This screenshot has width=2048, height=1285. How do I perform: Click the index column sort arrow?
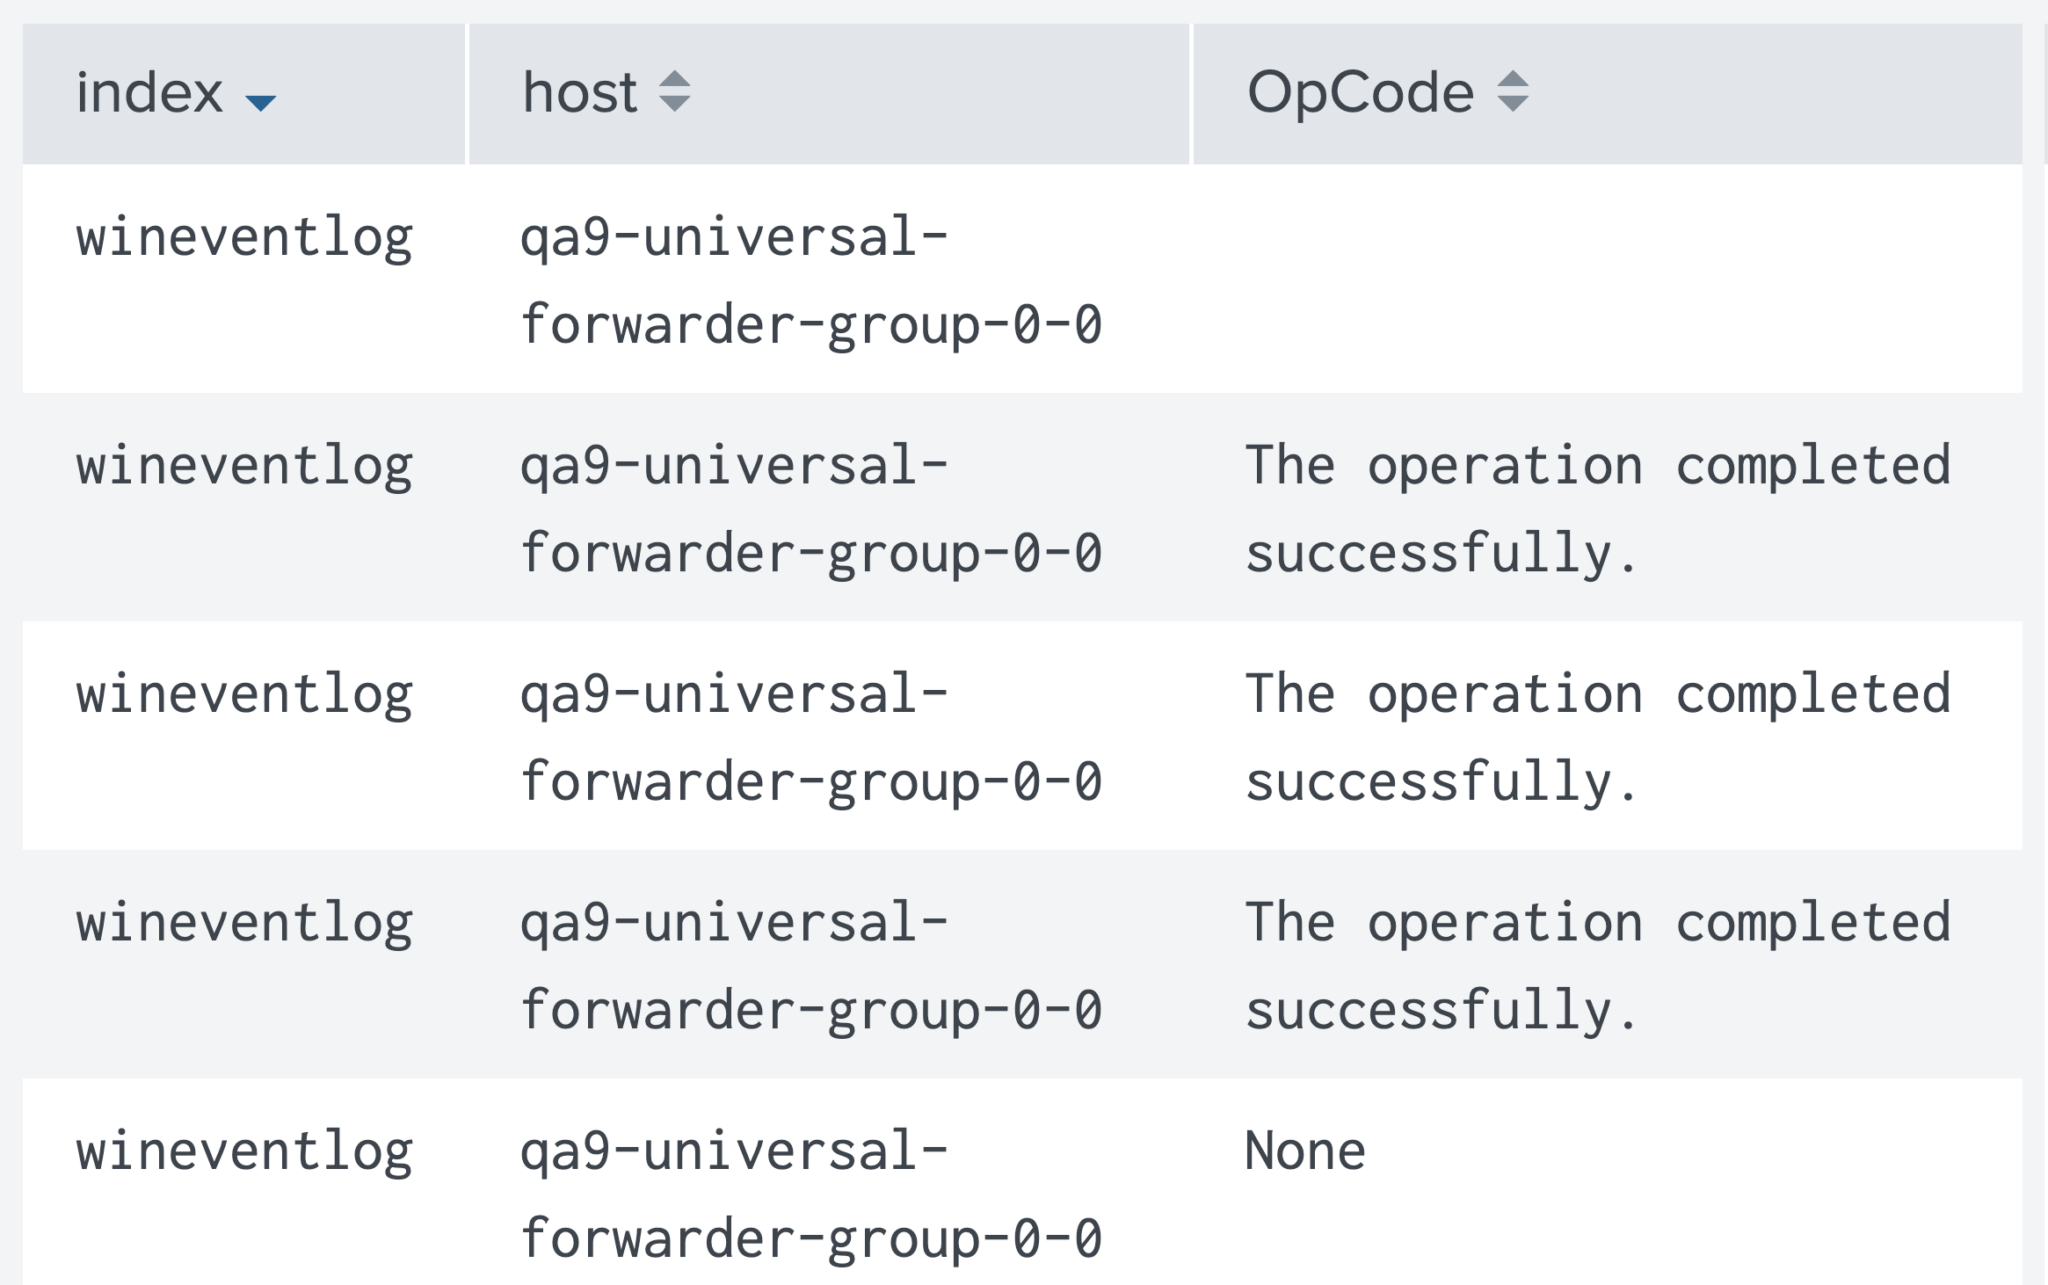pos(260,102)
